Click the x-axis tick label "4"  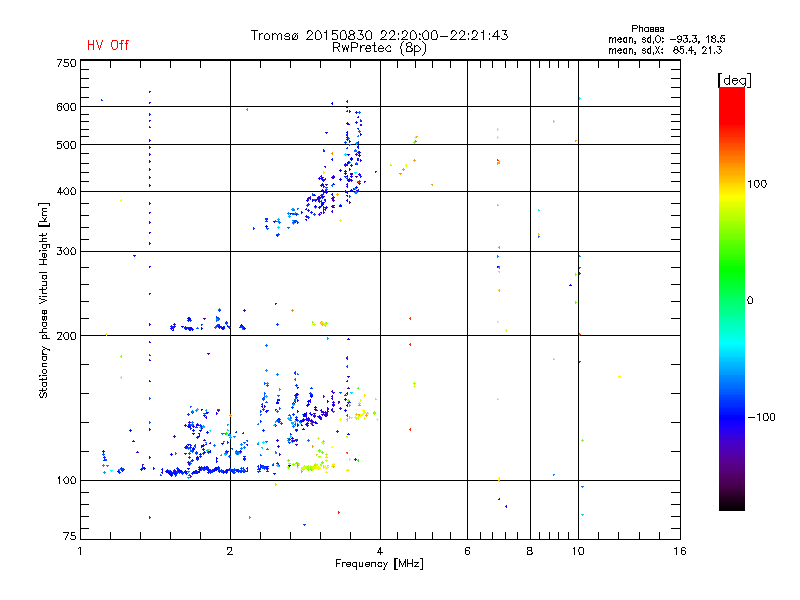pyautogui.click(x=380, y=551)
